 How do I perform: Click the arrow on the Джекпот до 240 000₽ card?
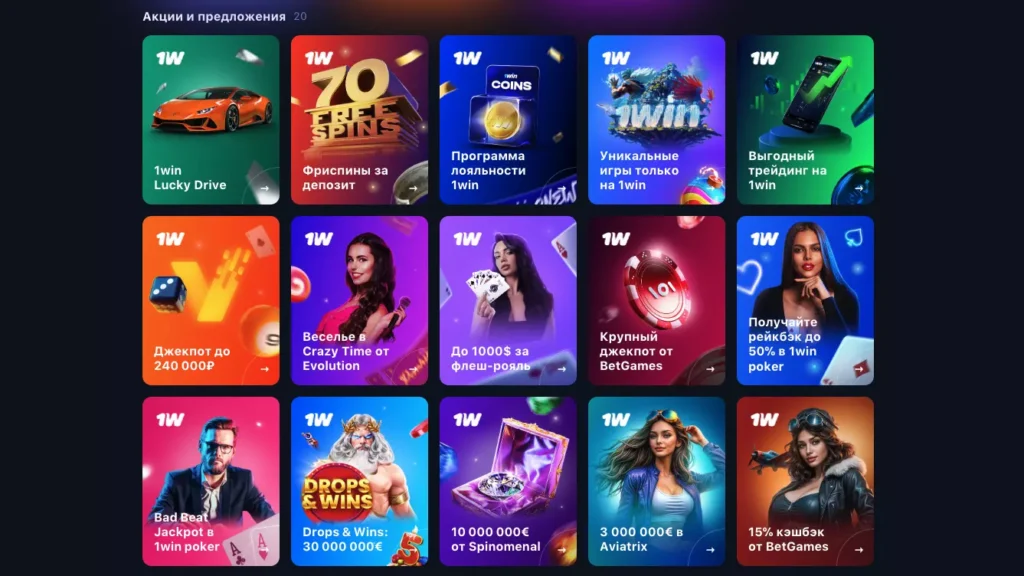264,369
